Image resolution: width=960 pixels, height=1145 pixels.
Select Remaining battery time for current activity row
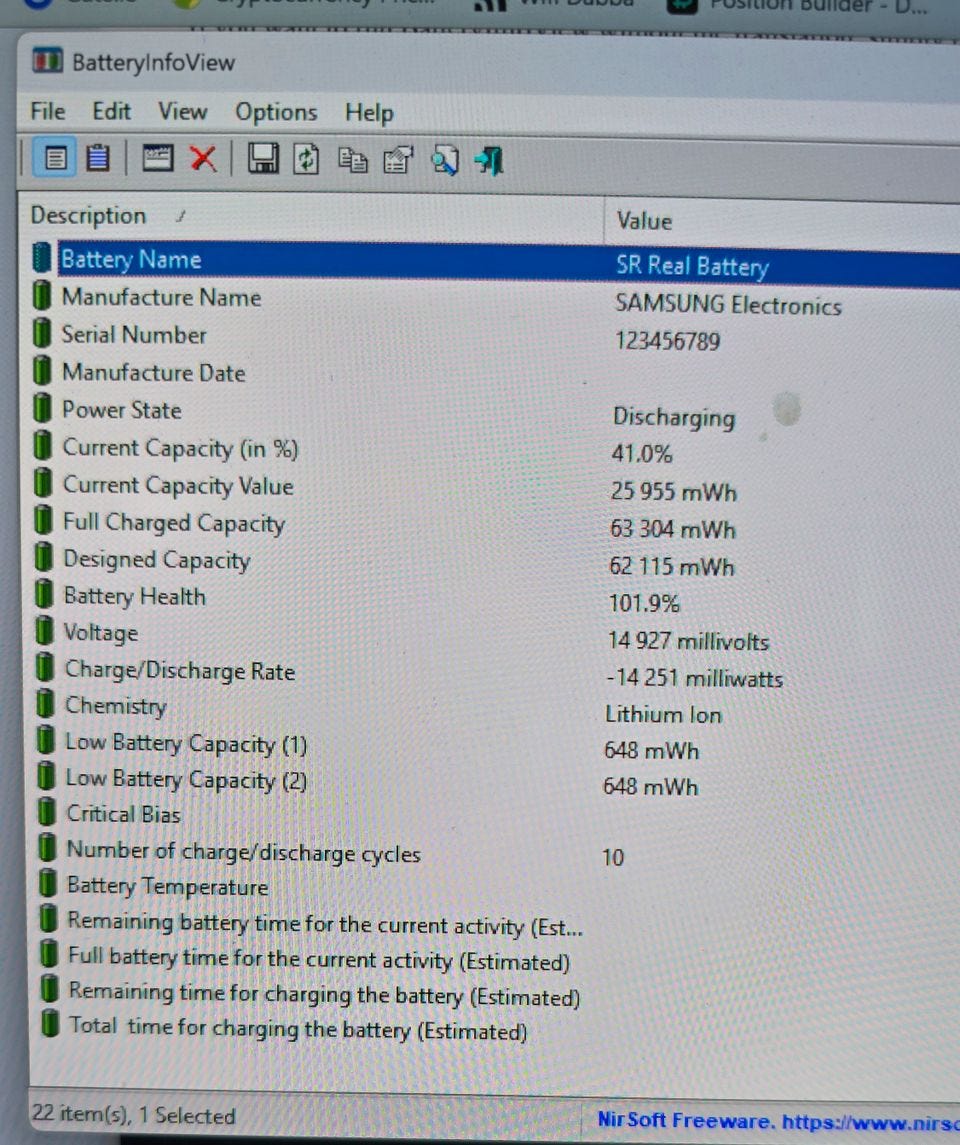326,924
